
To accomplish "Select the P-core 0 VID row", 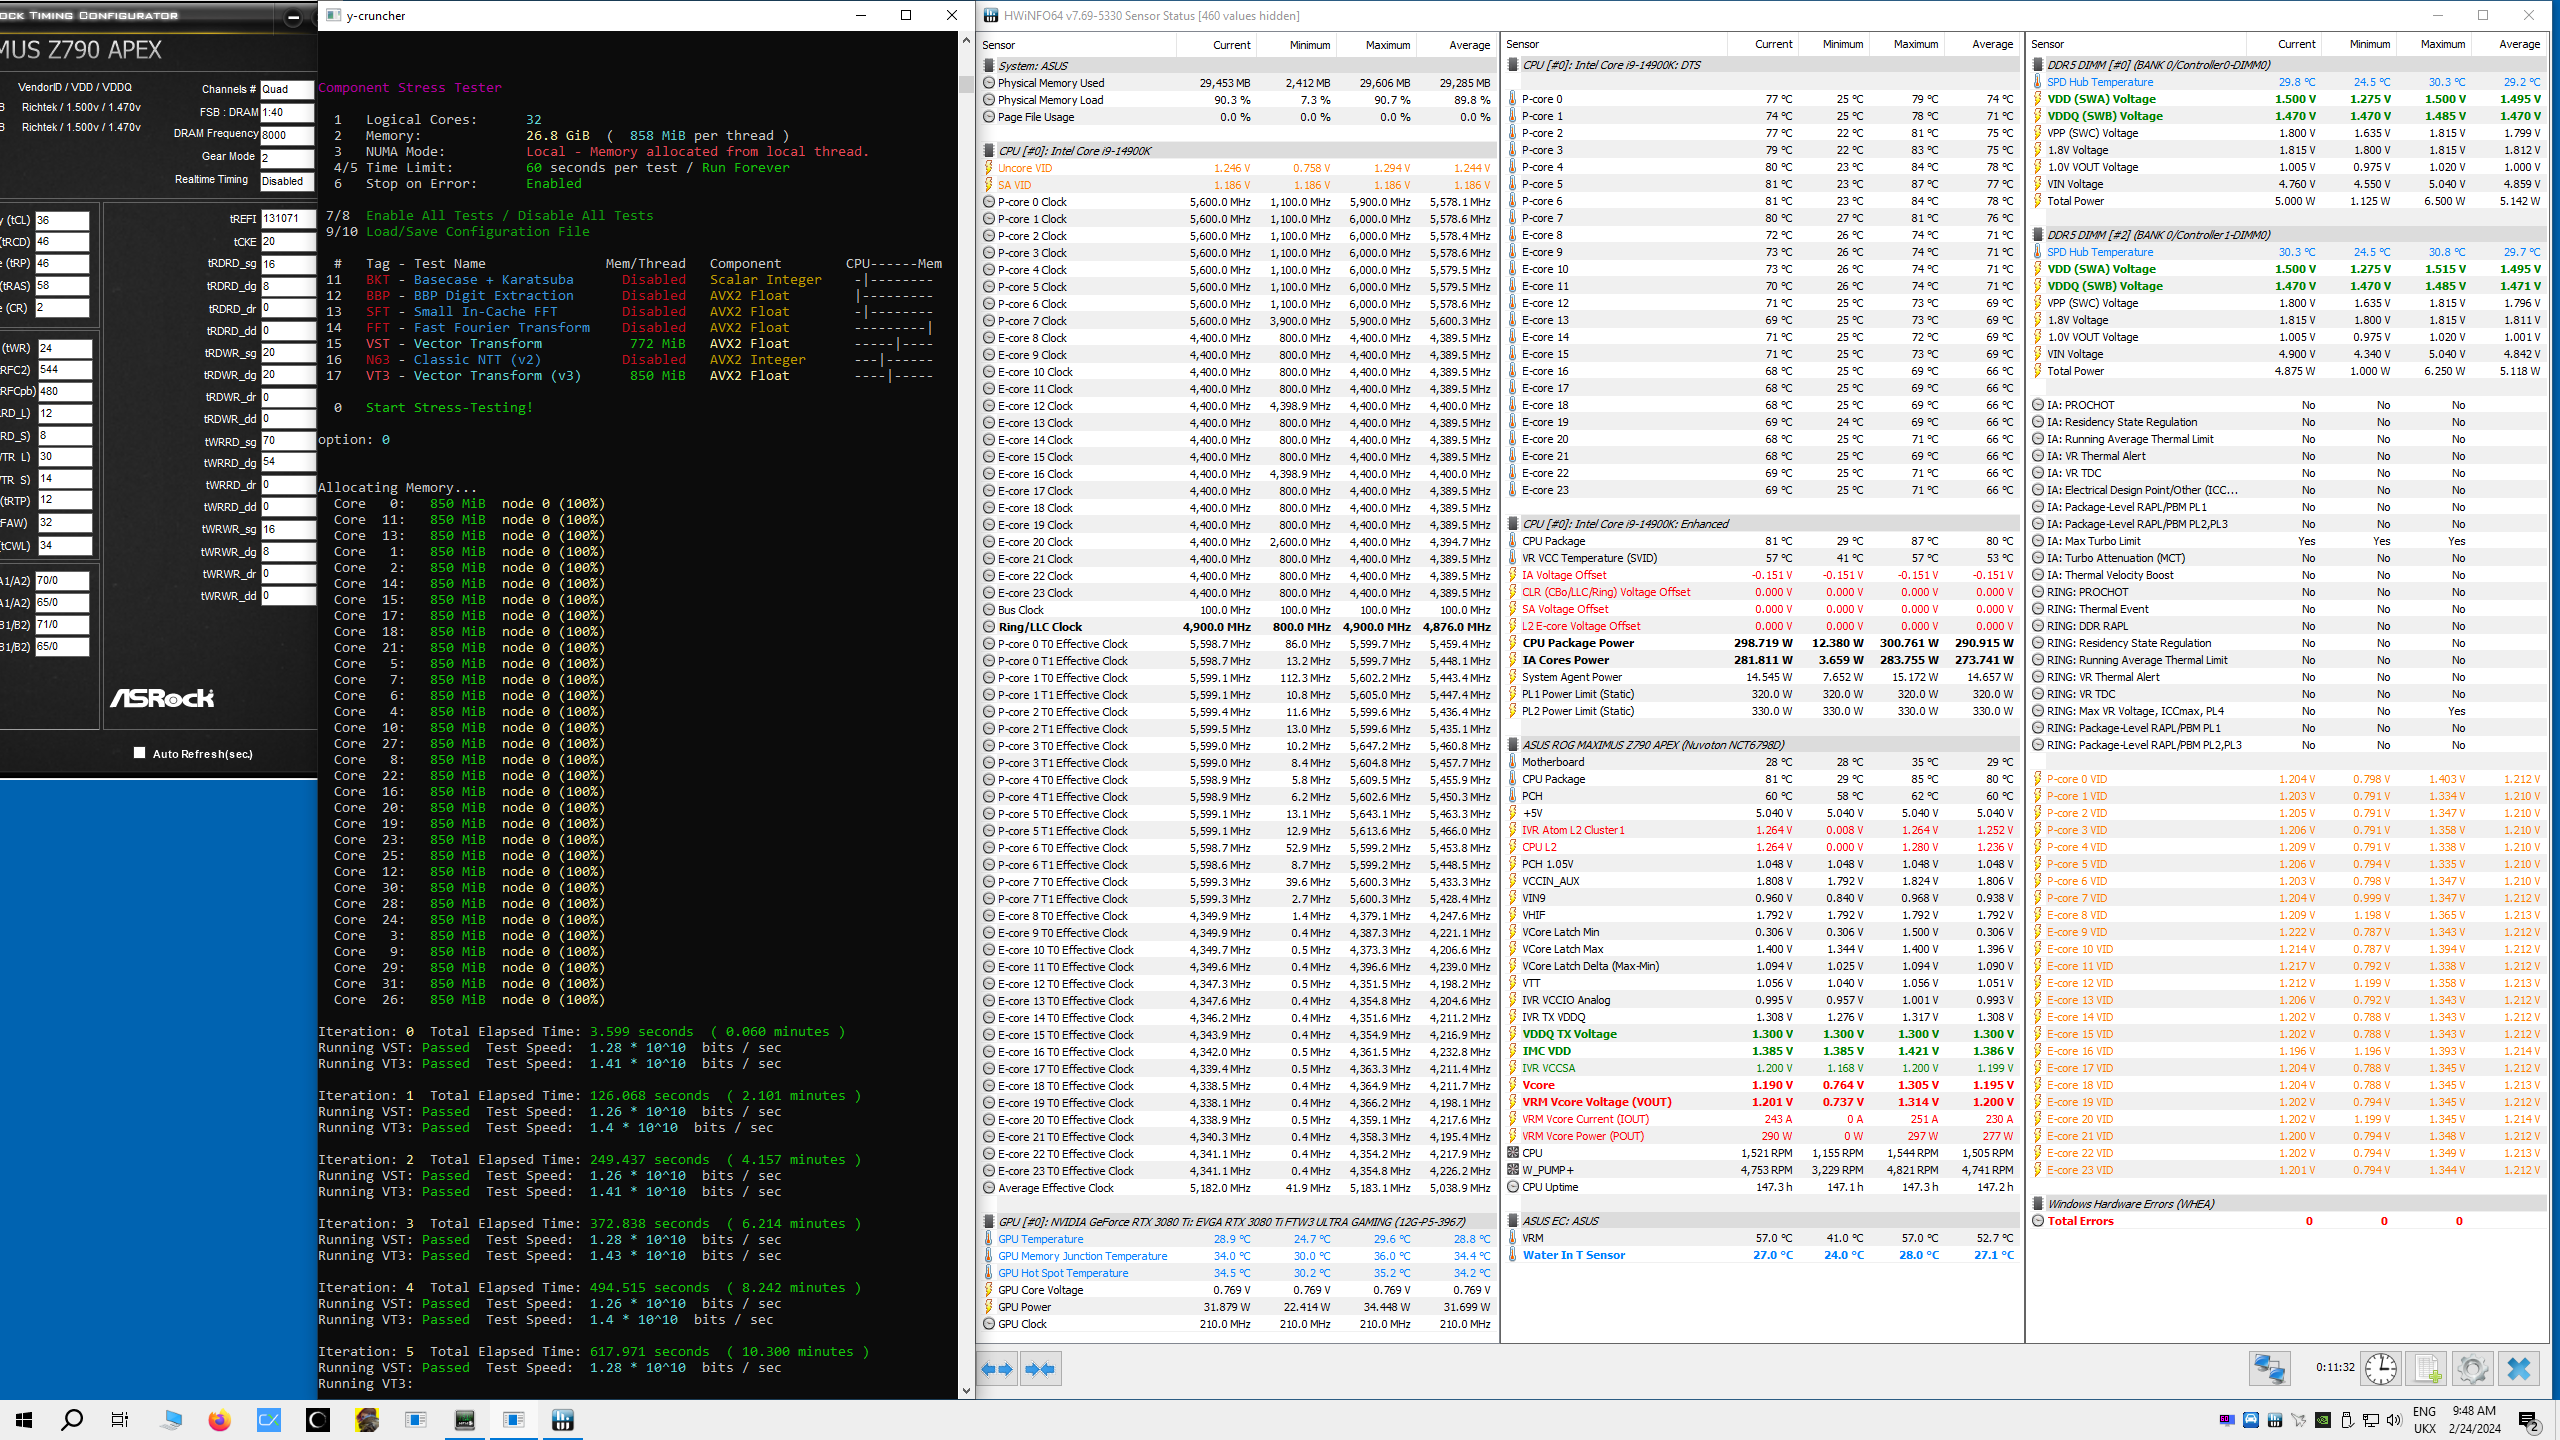I will point(2287,779).
